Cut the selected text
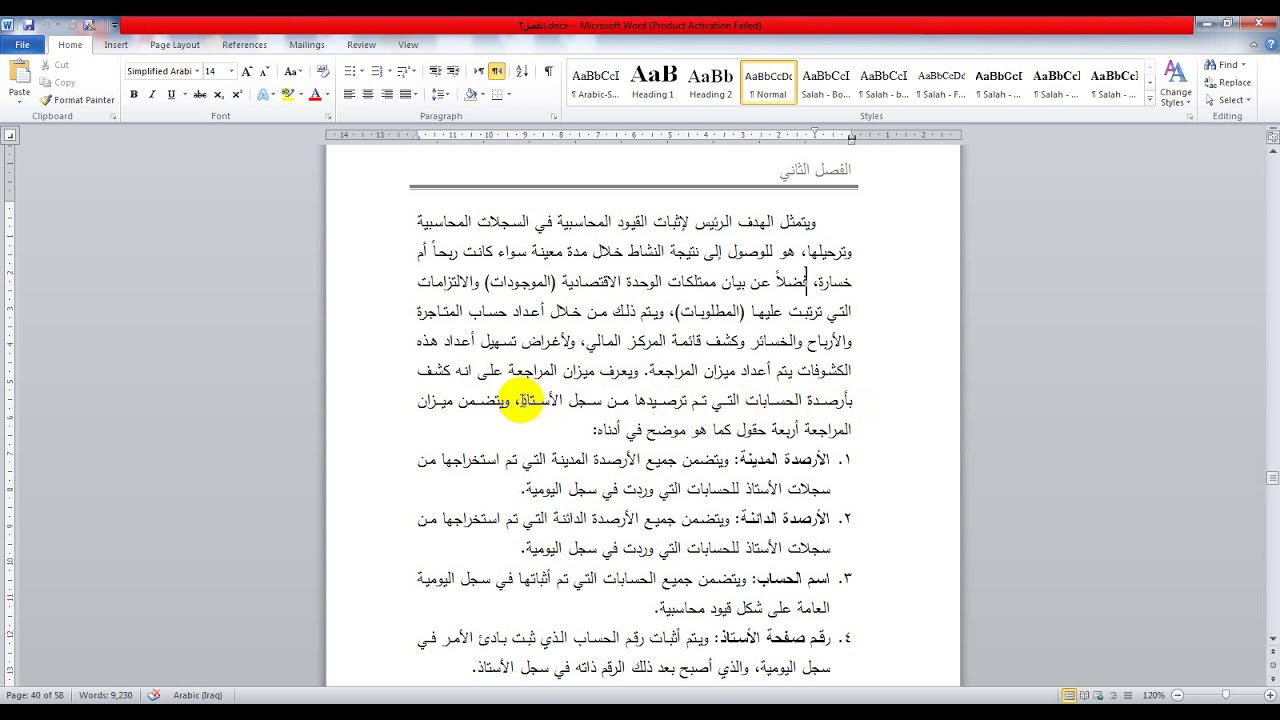 pos(54,65)
